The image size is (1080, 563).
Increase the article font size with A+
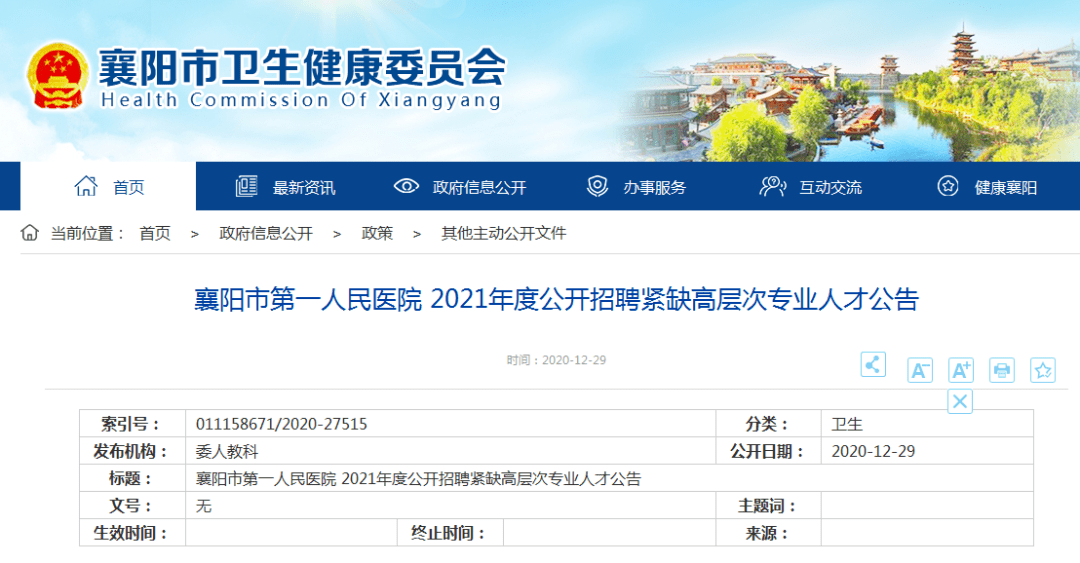pyautogui.click(x=960, y=370)
